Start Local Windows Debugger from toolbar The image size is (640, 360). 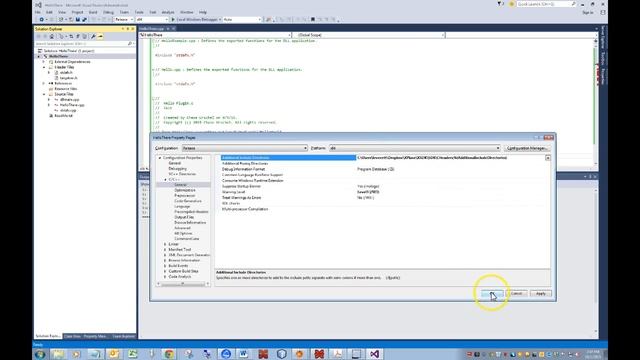[x=196, y=20]
